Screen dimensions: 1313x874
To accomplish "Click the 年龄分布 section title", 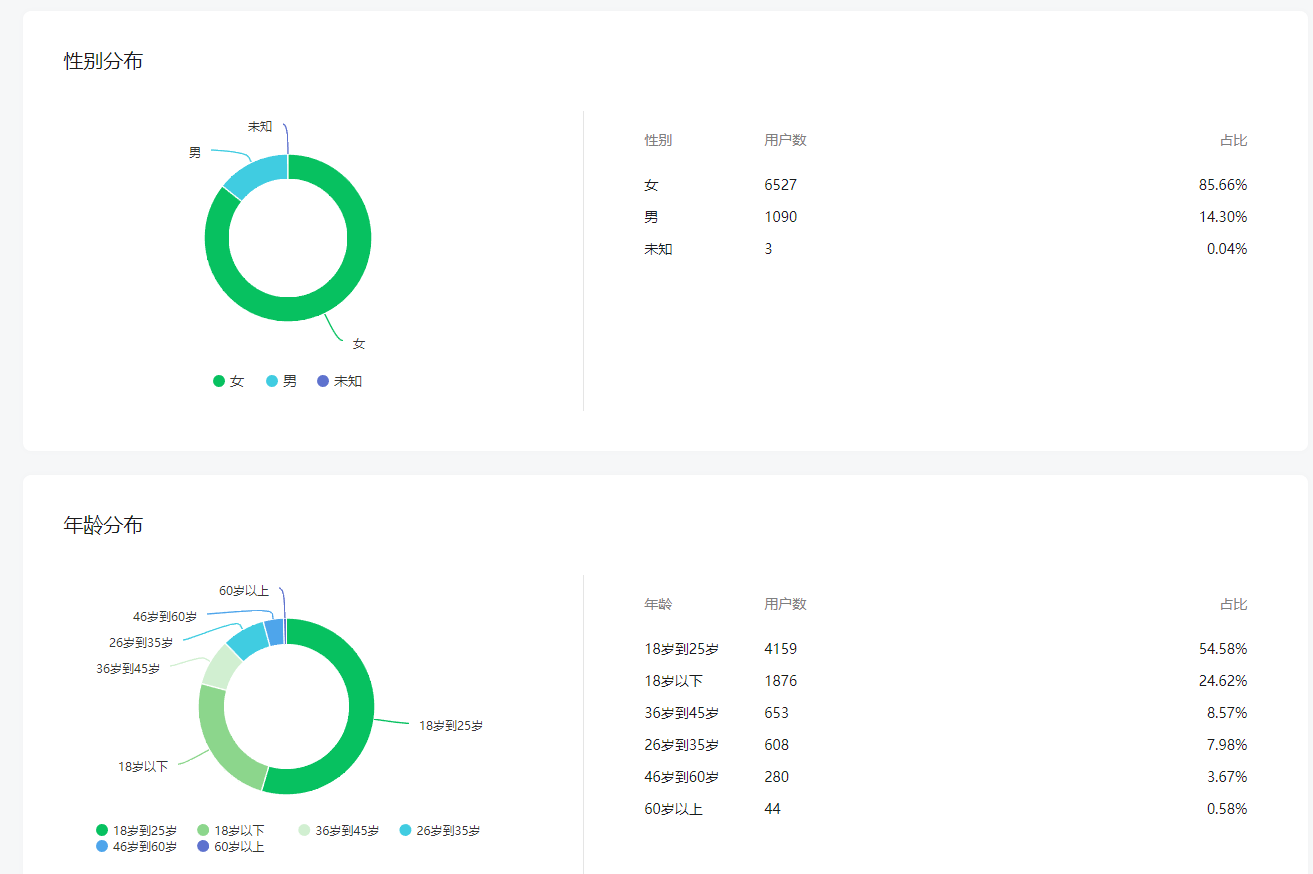I will point(103,525).
